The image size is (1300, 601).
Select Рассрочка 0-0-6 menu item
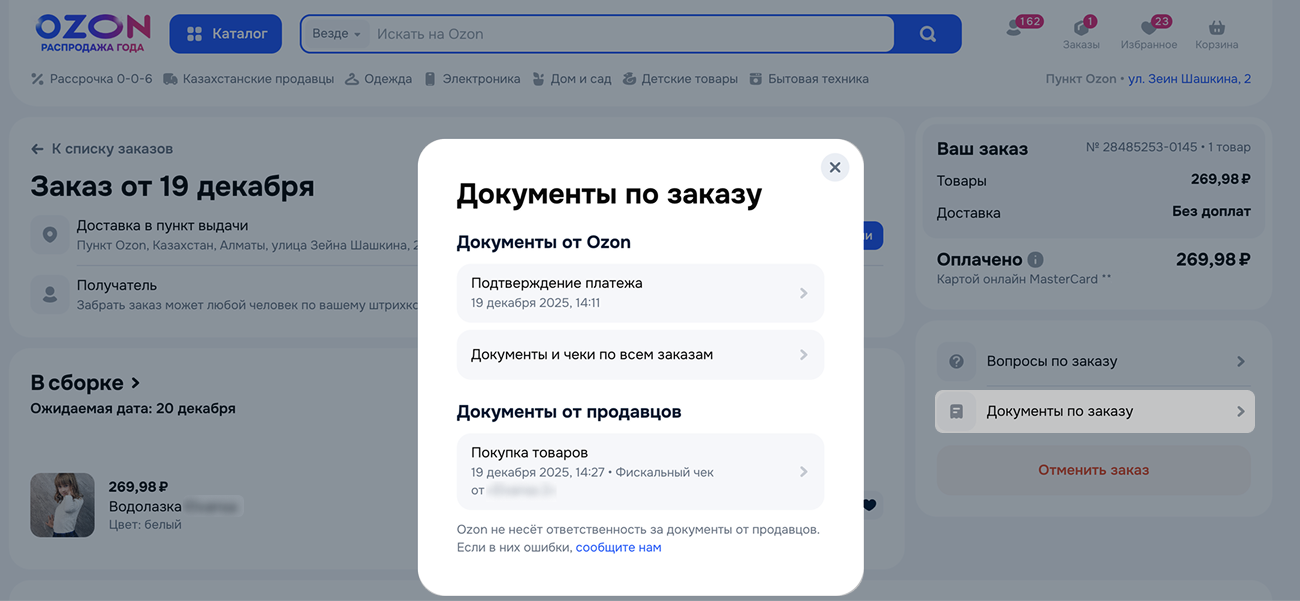coord(92,79)
